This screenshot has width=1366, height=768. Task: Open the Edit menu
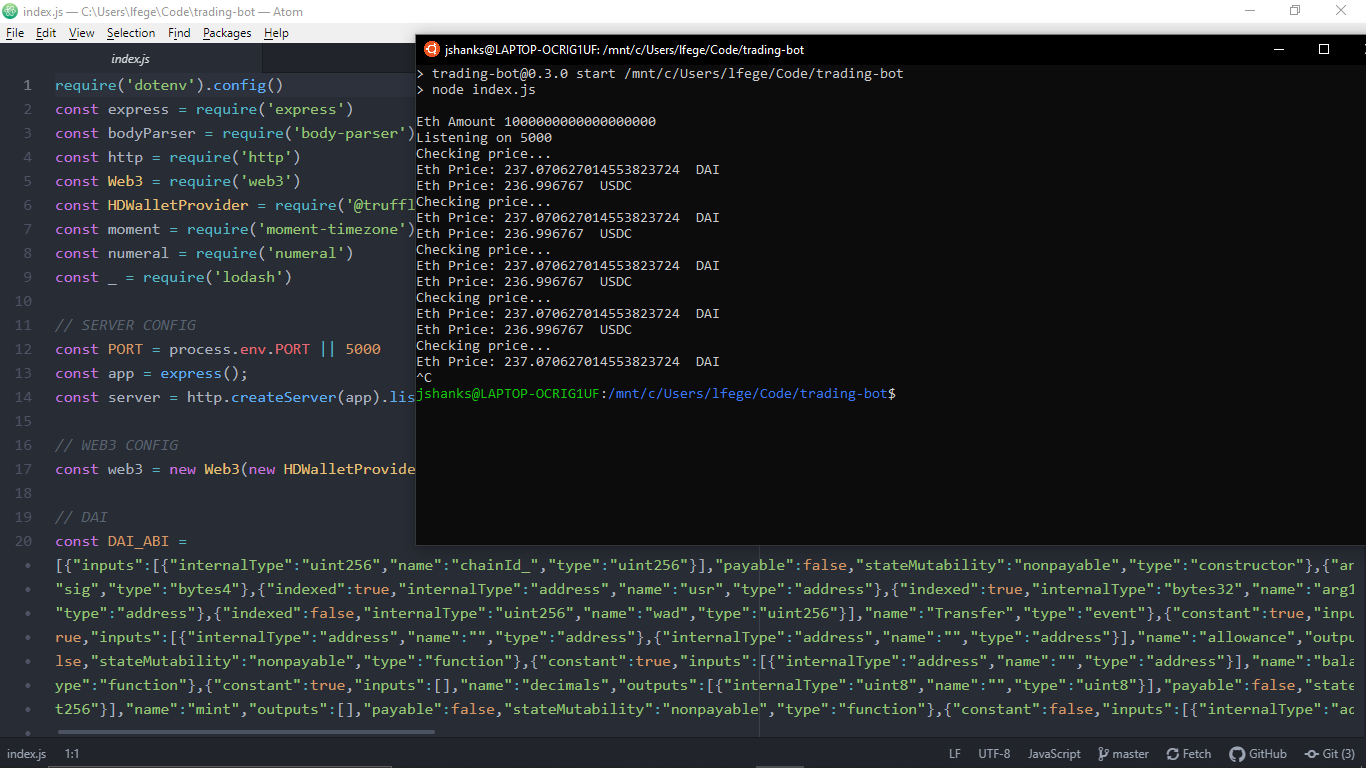[46, 33]
